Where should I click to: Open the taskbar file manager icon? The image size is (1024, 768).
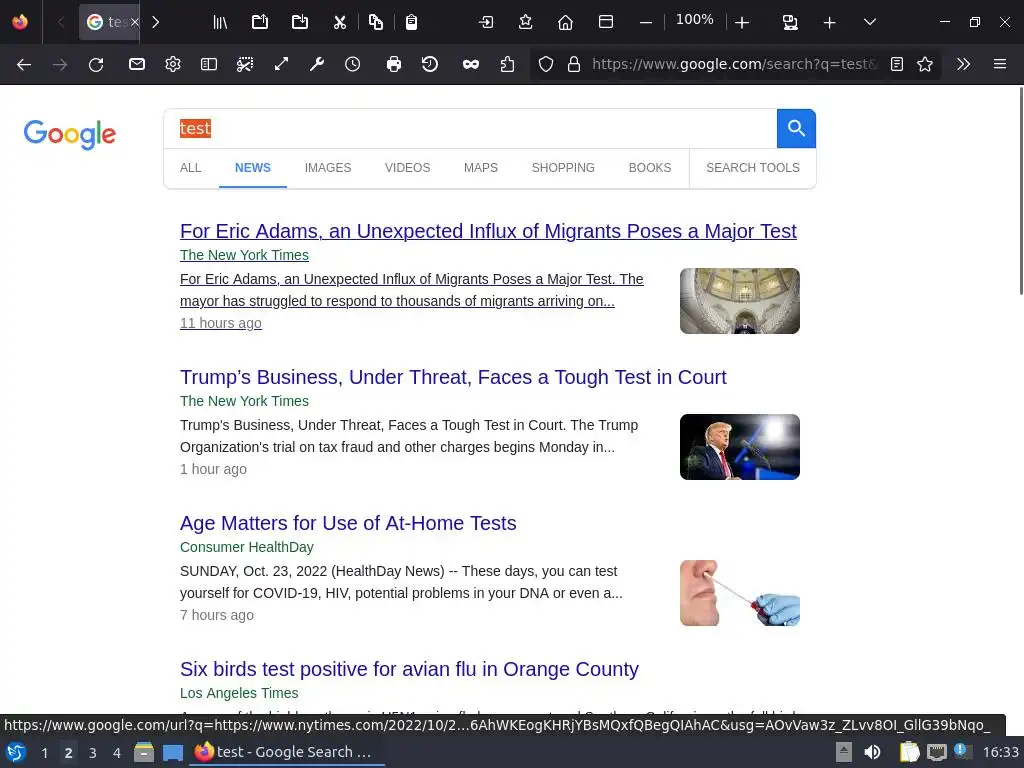pos(144,752)
